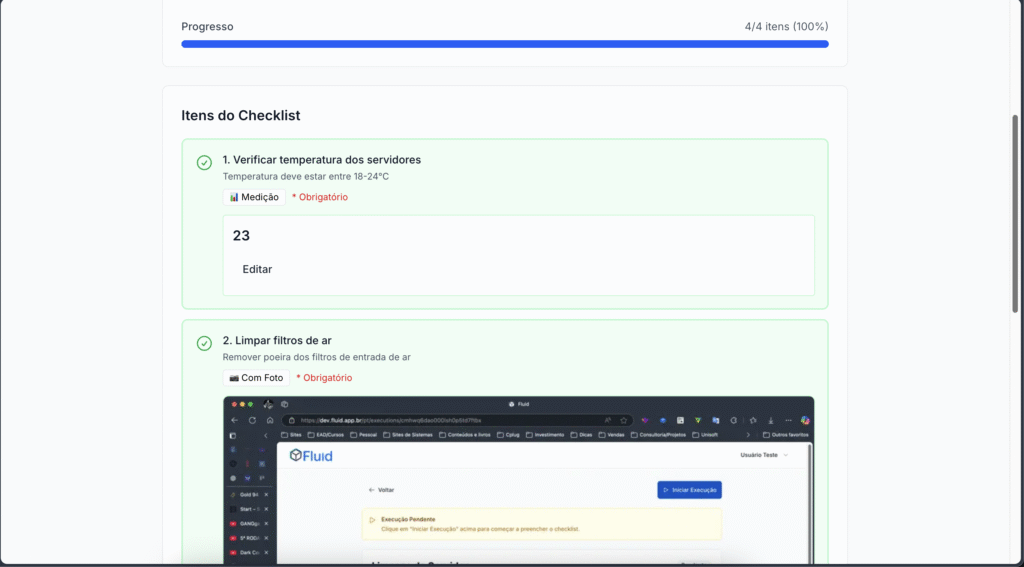This screenshot has width=1024, height=567.
Task: Click the green check icon for item 1
Action: coord(204,162)
